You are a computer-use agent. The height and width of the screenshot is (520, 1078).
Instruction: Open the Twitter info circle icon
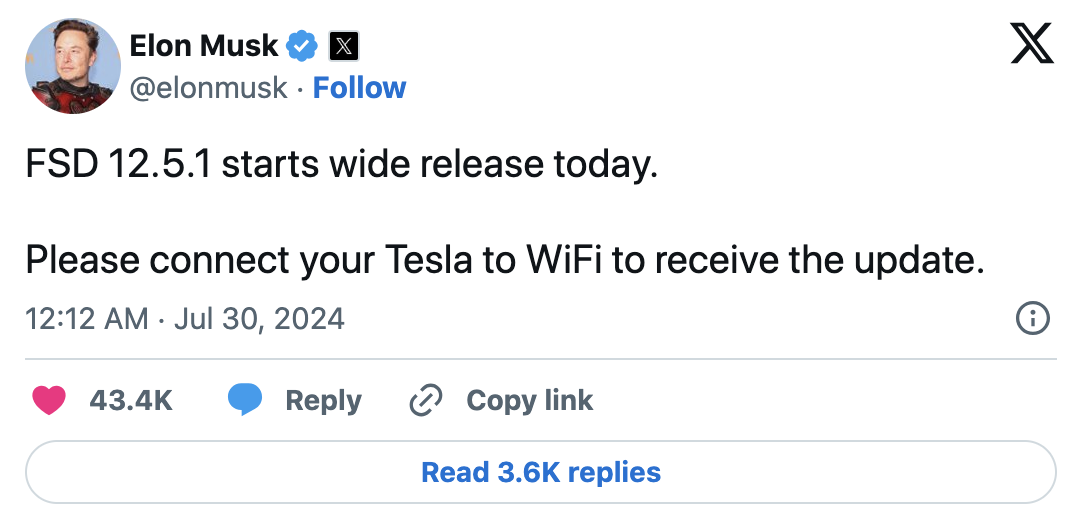pyautogui.click(x=1032, y=319)
